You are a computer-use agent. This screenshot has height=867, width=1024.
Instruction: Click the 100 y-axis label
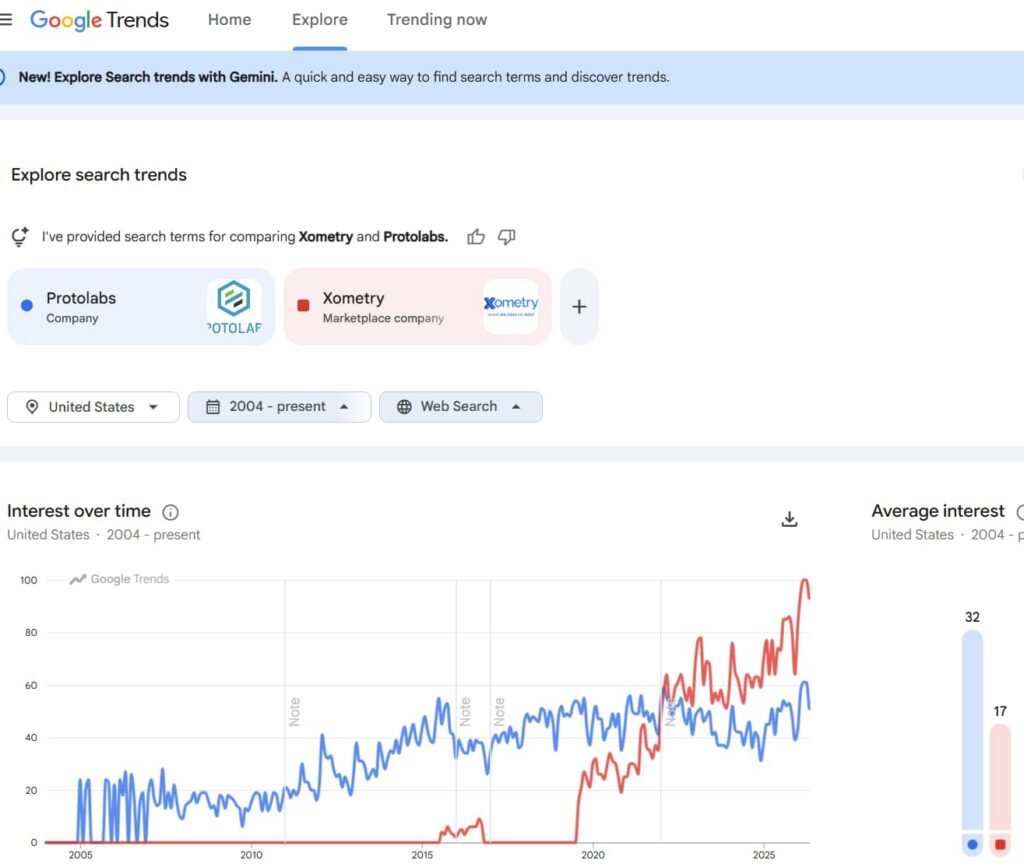tap(29, 580)
